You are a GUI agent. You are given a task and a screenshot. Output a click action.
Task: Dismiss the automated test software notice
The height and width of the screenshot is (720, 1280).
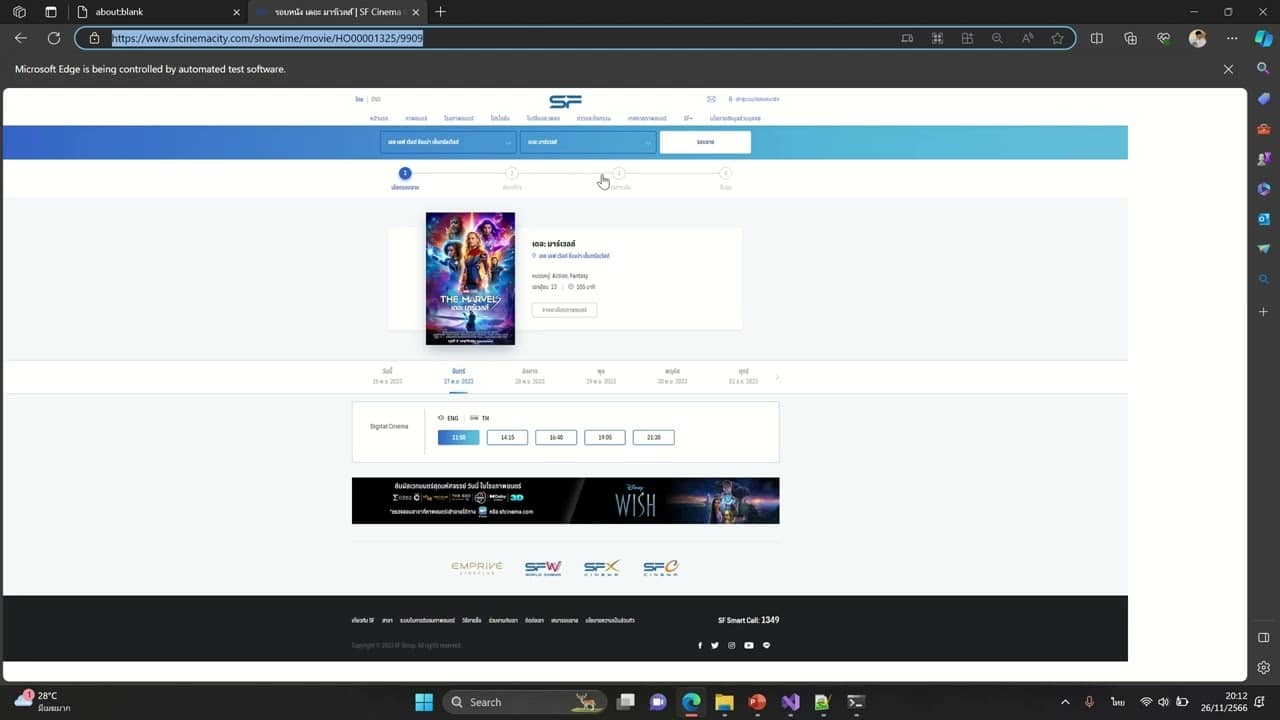coord(1228,69)
